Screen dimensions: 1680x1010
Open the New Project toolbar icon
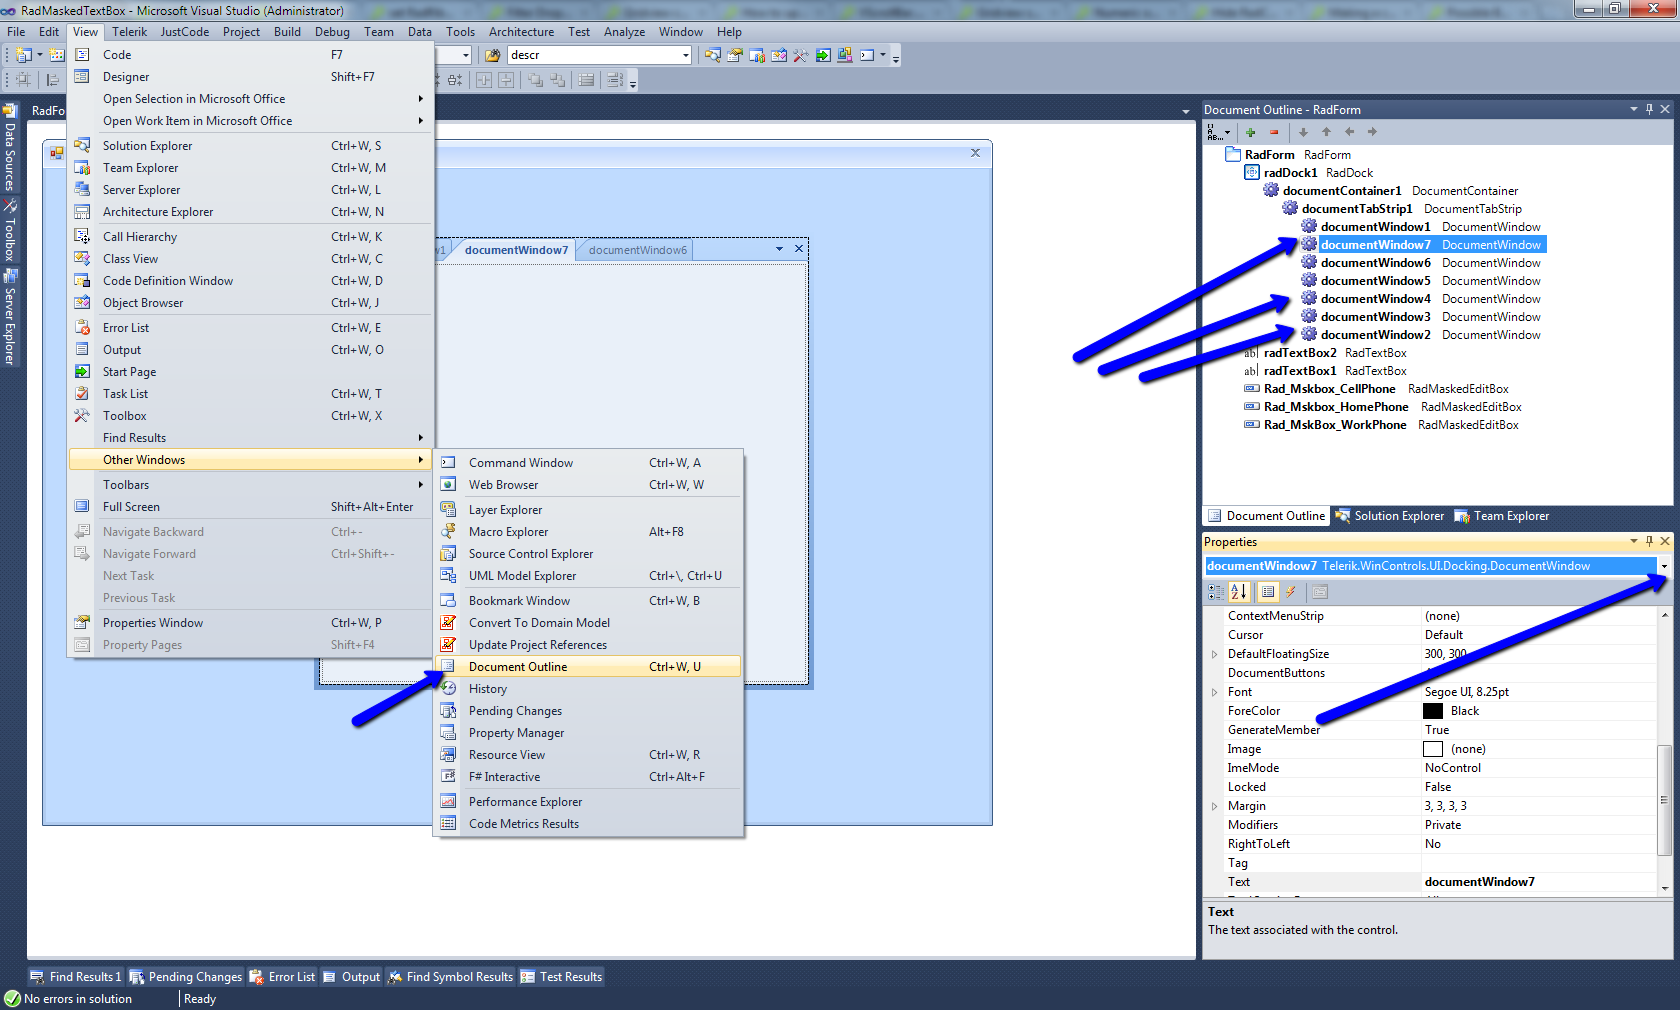tap(25, 55)
